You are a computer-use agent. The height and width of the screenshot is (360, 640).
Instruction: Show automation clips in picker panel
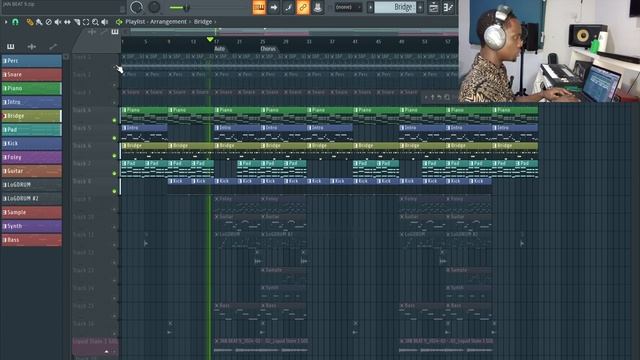coord(53,47)
